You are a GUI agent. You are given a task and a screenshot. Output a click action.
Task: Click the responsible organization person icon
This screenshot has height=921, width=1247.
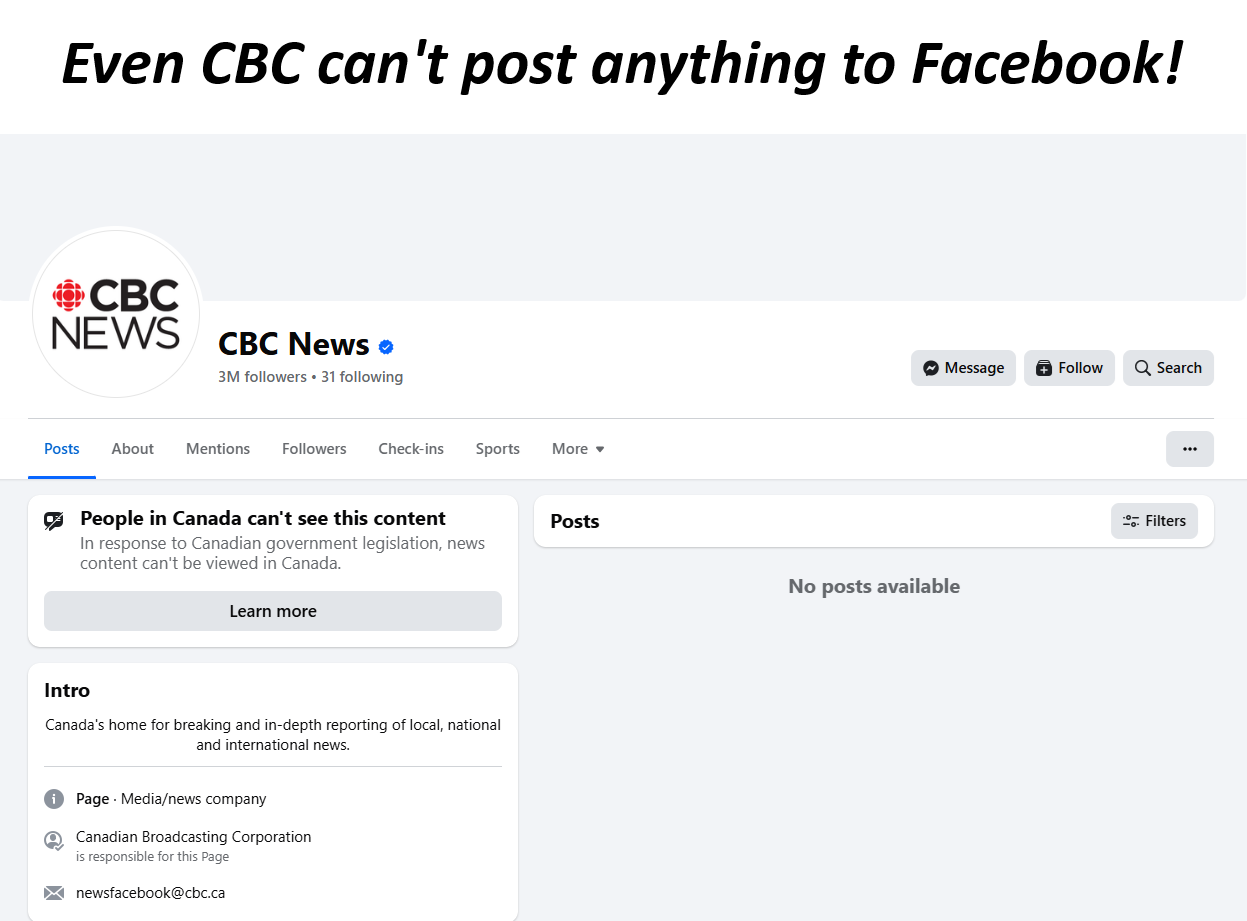click(54, 841)
